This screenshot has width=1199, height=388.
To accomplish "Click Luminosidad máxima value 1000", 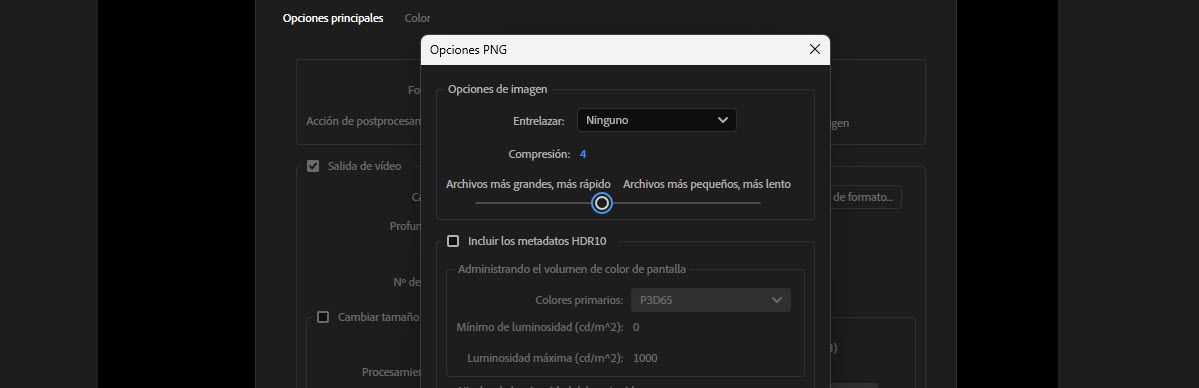I will click(645, 358).
